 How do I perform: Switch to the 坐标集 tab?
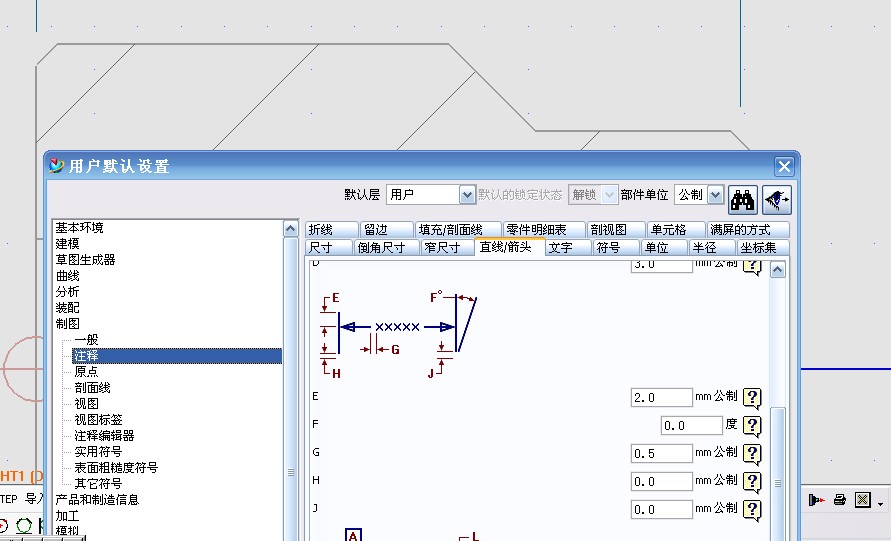[763, 248]
